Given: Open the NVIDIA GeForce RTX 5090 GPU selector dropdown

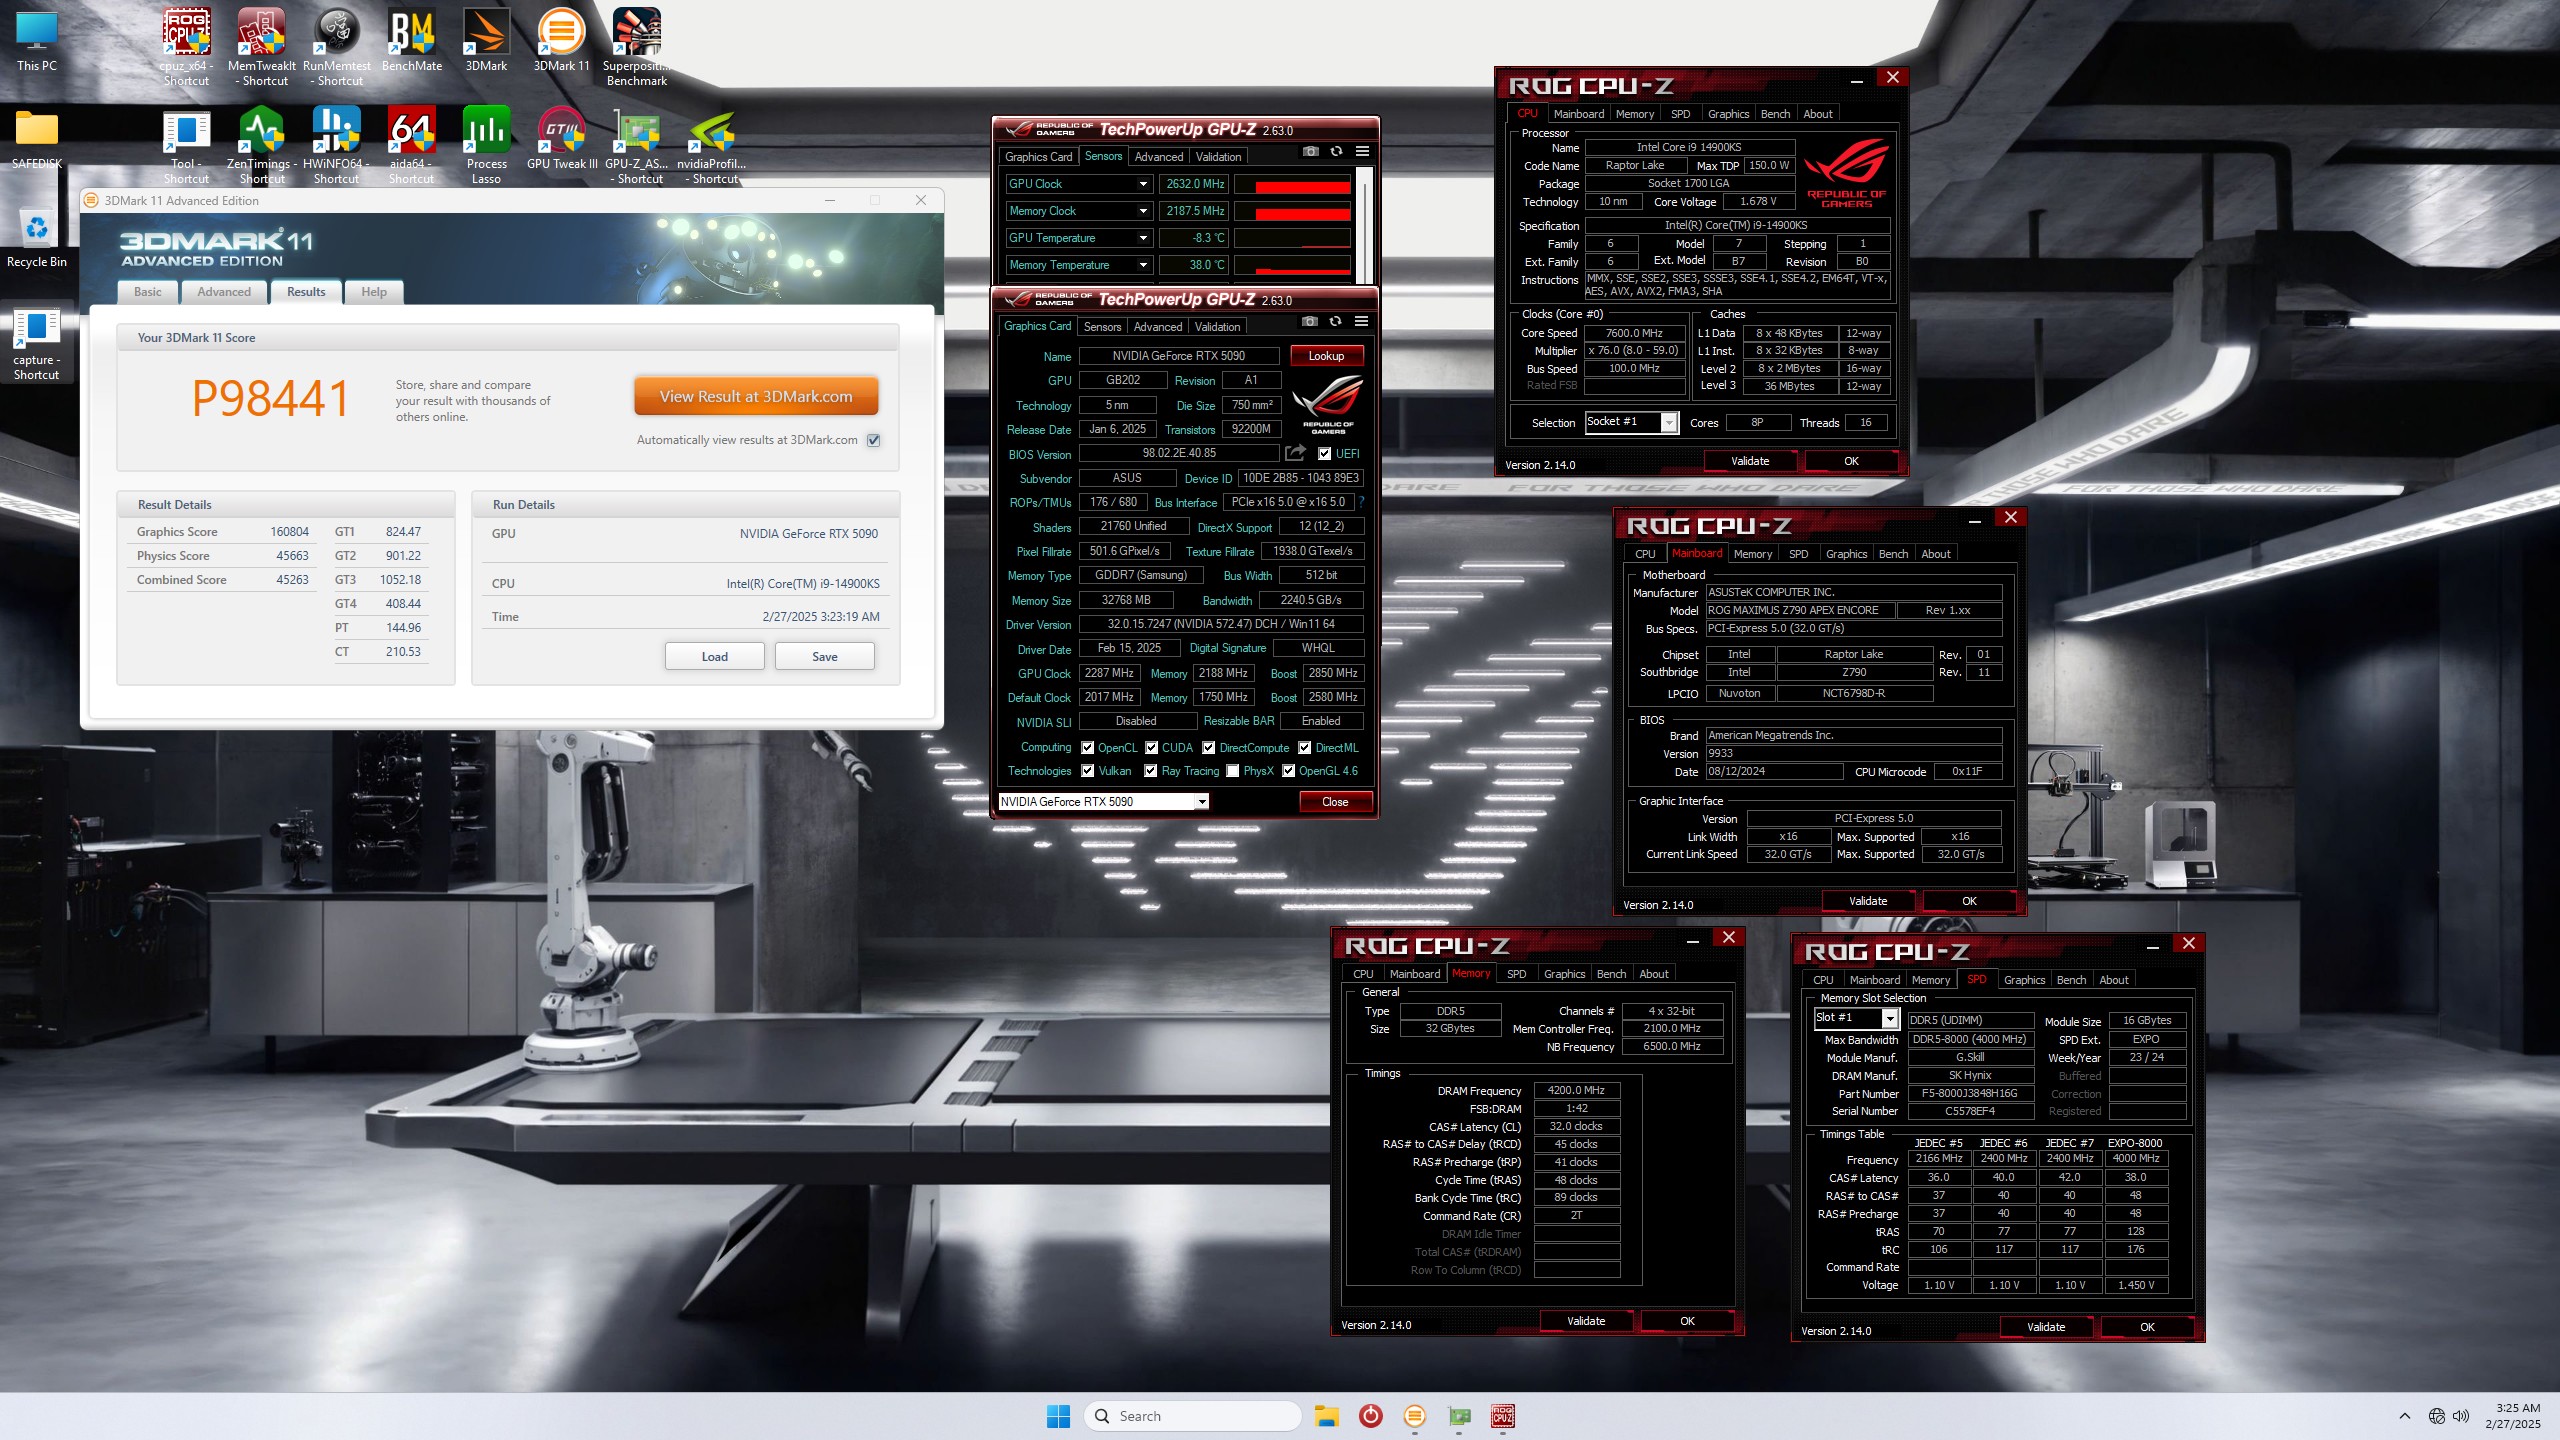Looking at the screenshot, I should pos(1104,802).
